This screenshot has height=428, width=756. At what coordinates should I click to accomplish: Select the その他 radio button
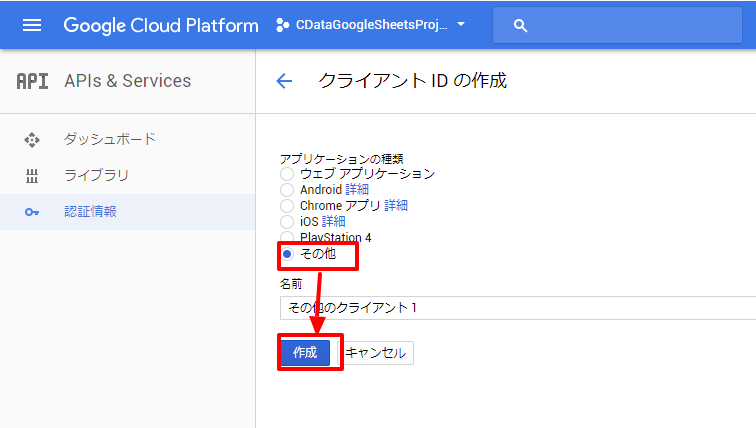point(287,254)
